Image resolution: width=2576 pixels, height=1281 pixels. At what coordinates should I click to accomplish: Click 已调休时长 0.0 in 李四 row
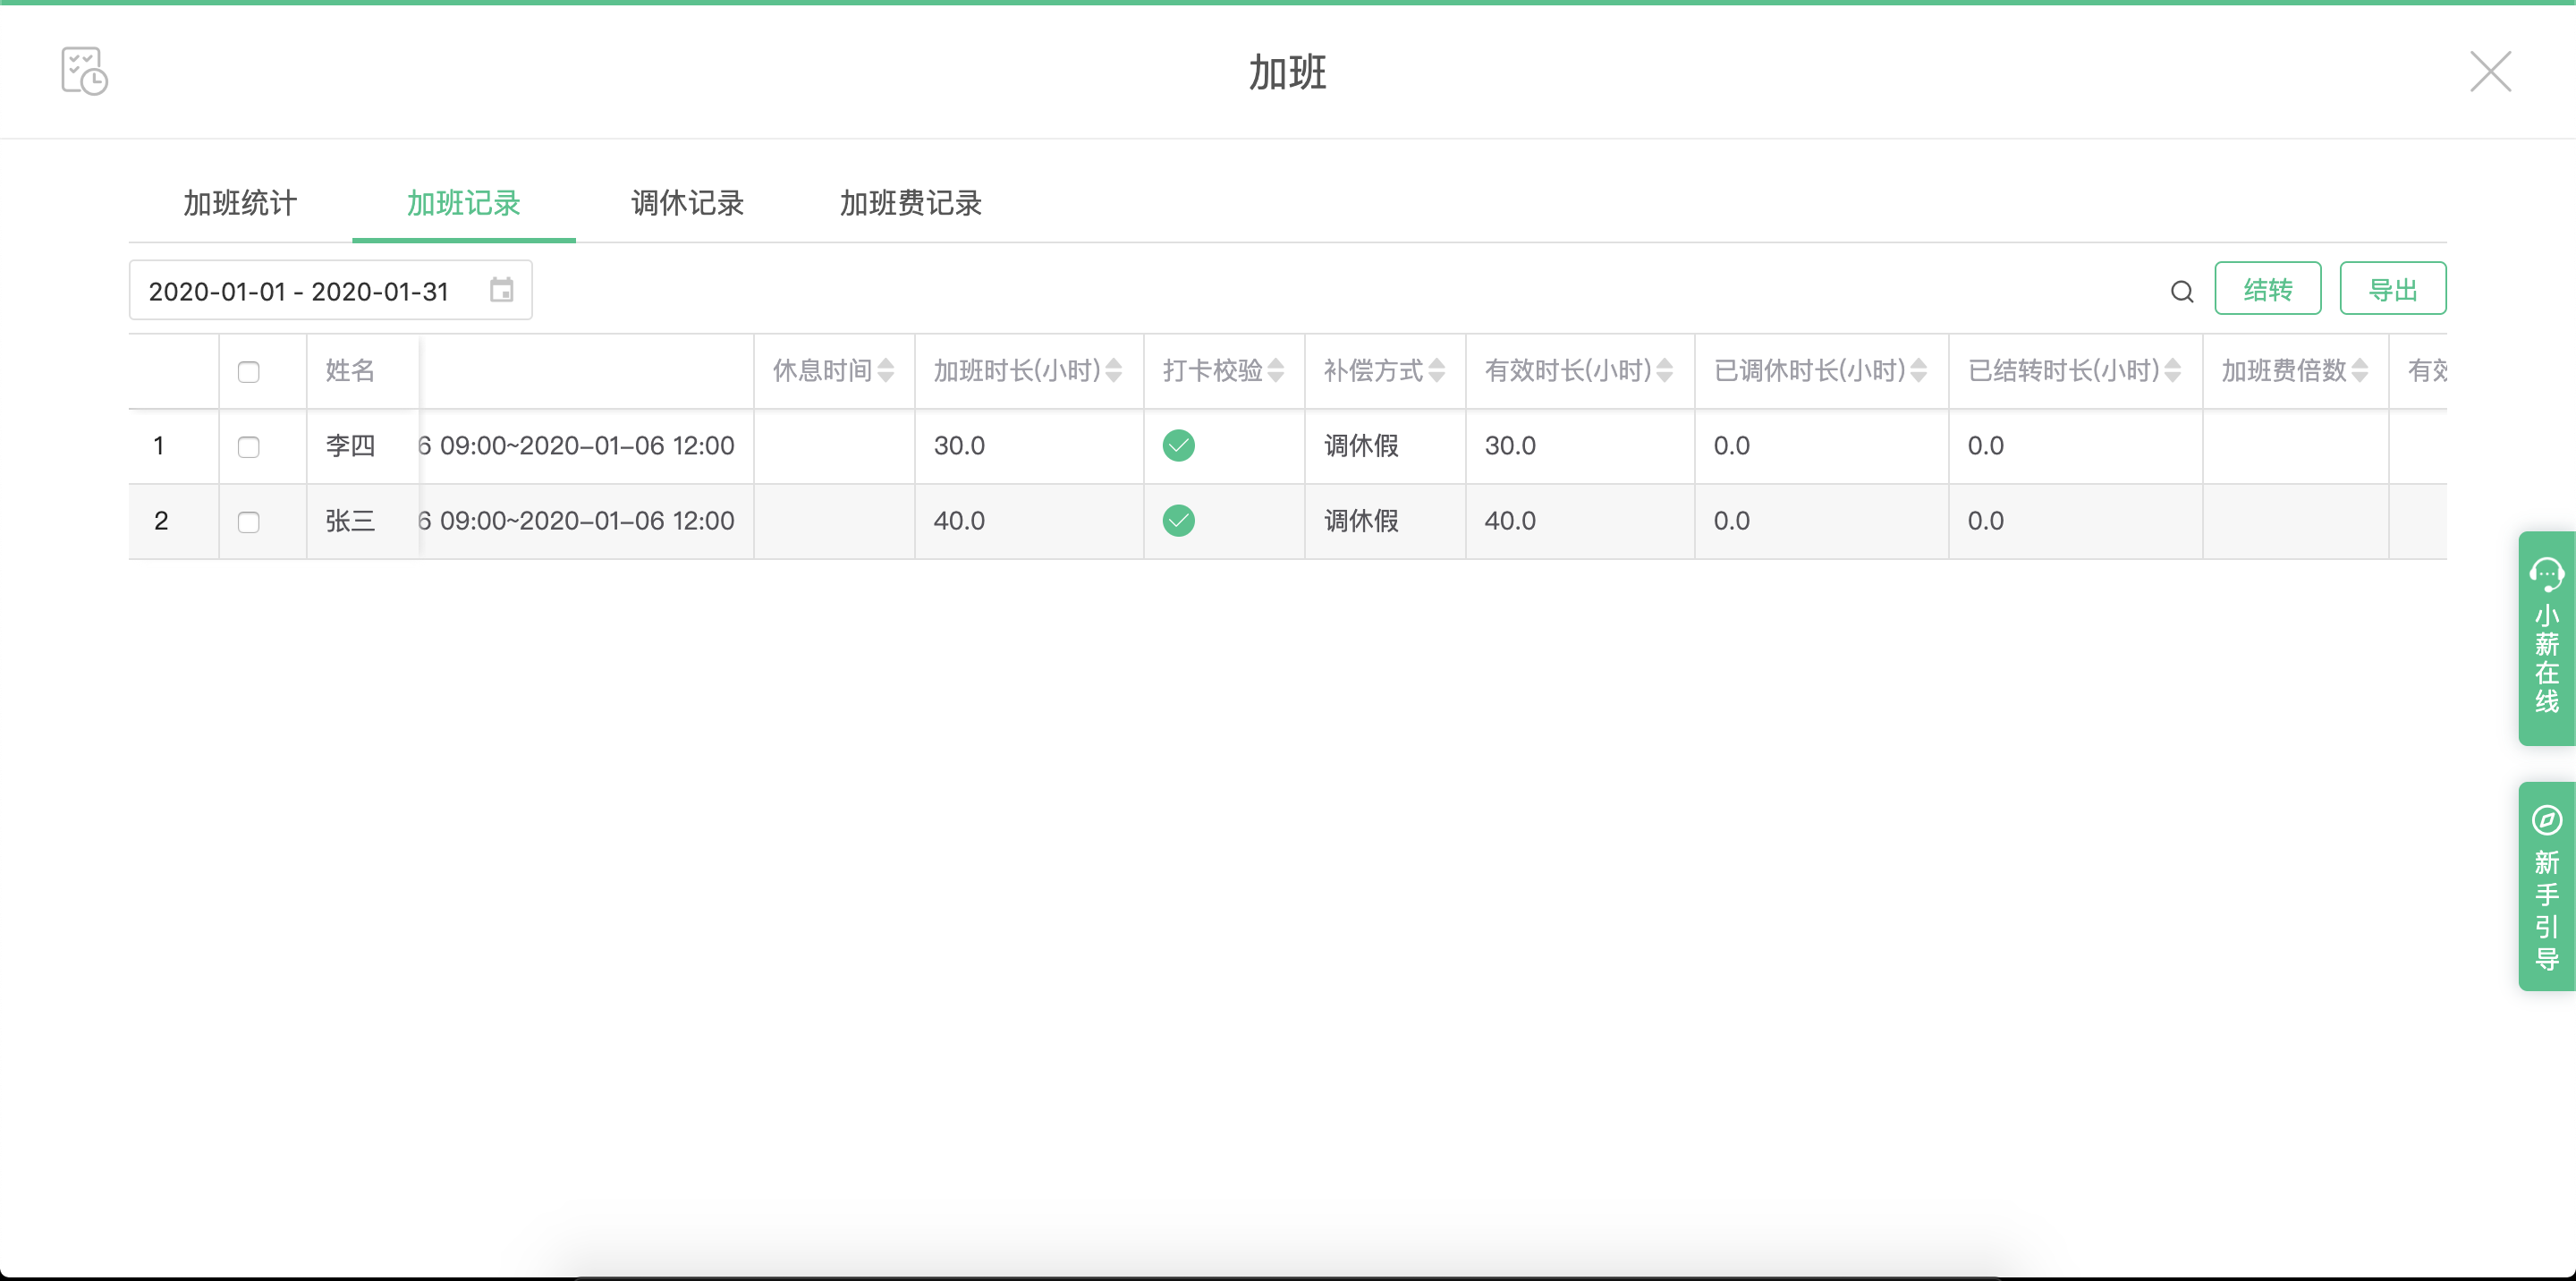click(x=1732, y=445)
